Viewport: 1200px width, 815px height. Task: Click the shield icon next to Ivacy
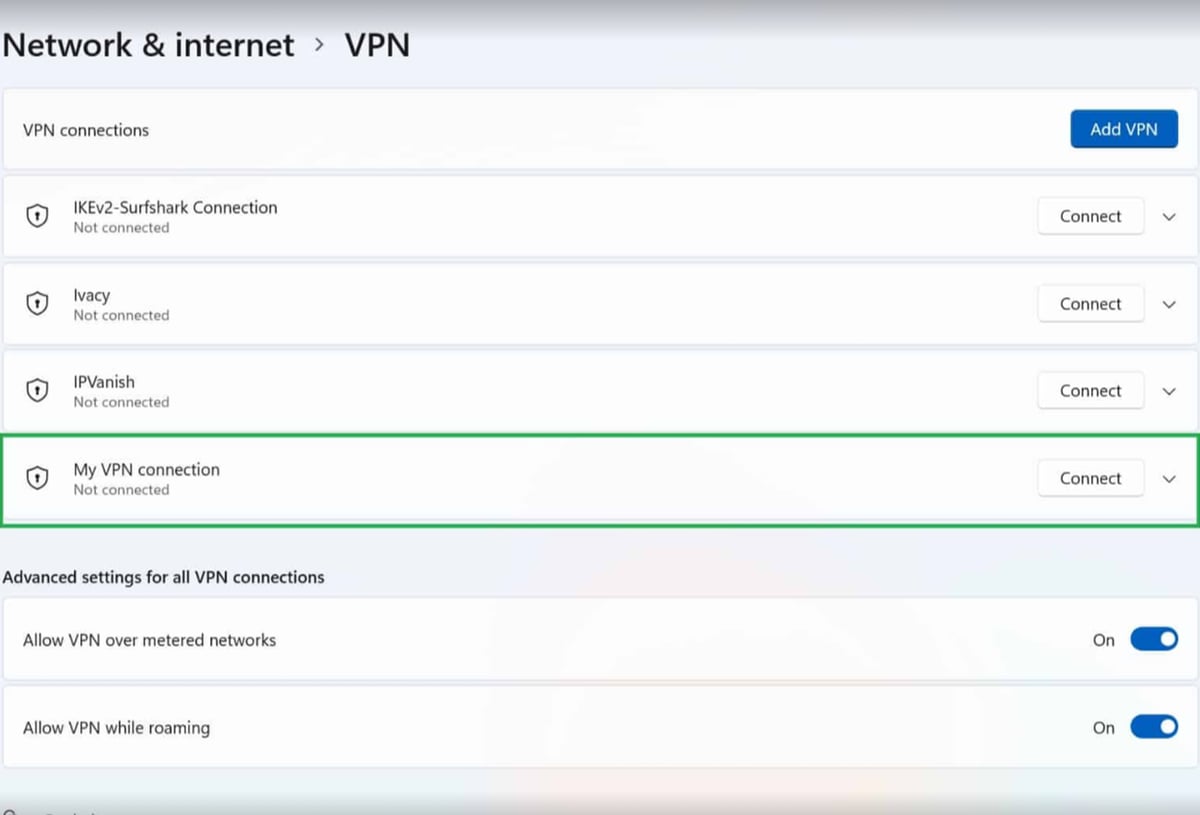tap(37, 303)
